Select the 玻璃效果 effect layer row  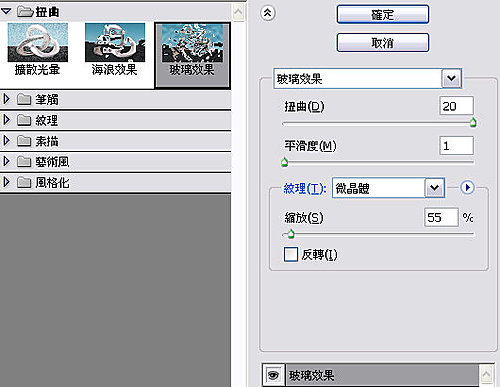coord(382,375)
